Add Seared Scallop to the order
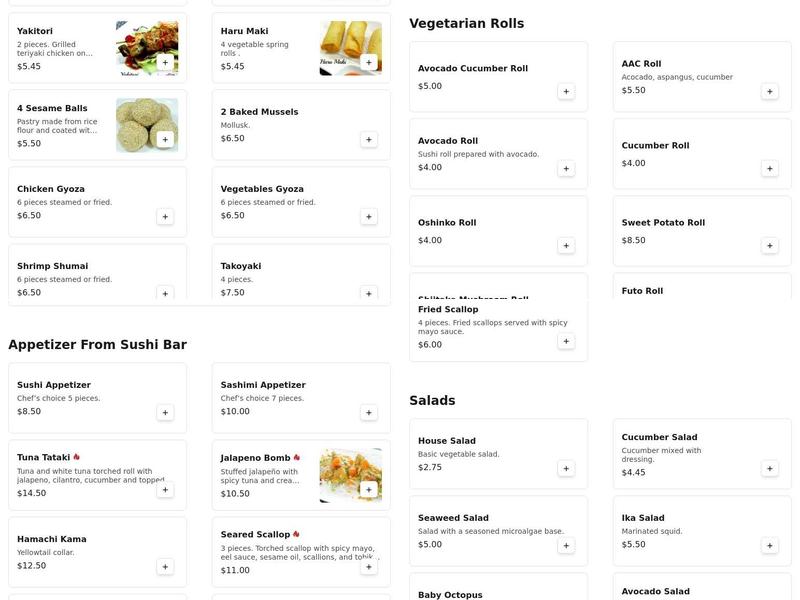This screenshot has width=800, height=600. [369, 566]
